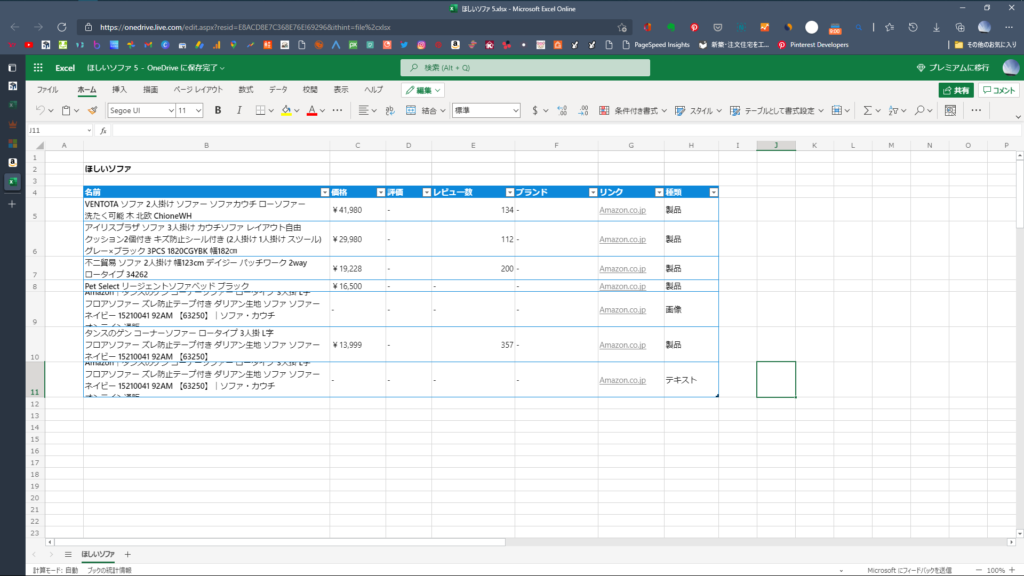Click the red font color swatch
Image resolution: width=1024 pixels, height=576 pixels.
coord(311,110)
